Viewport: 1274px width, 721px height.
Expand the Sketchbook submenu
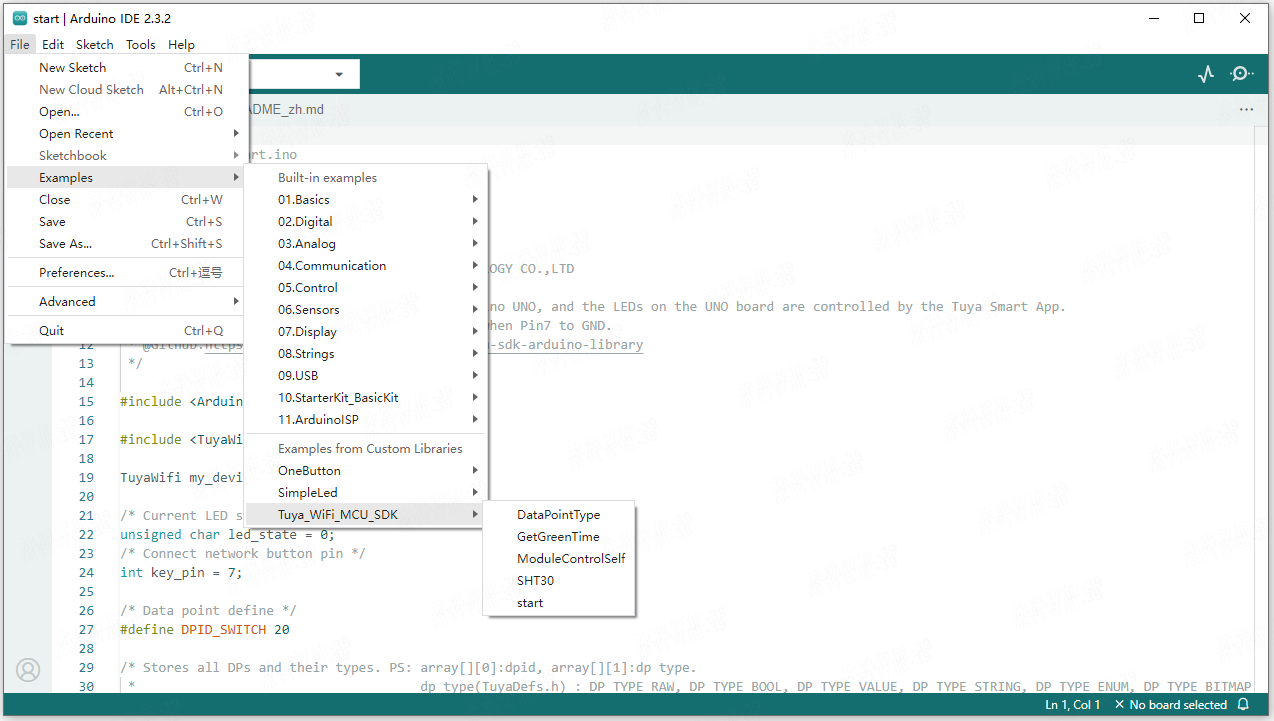[127, 156]
